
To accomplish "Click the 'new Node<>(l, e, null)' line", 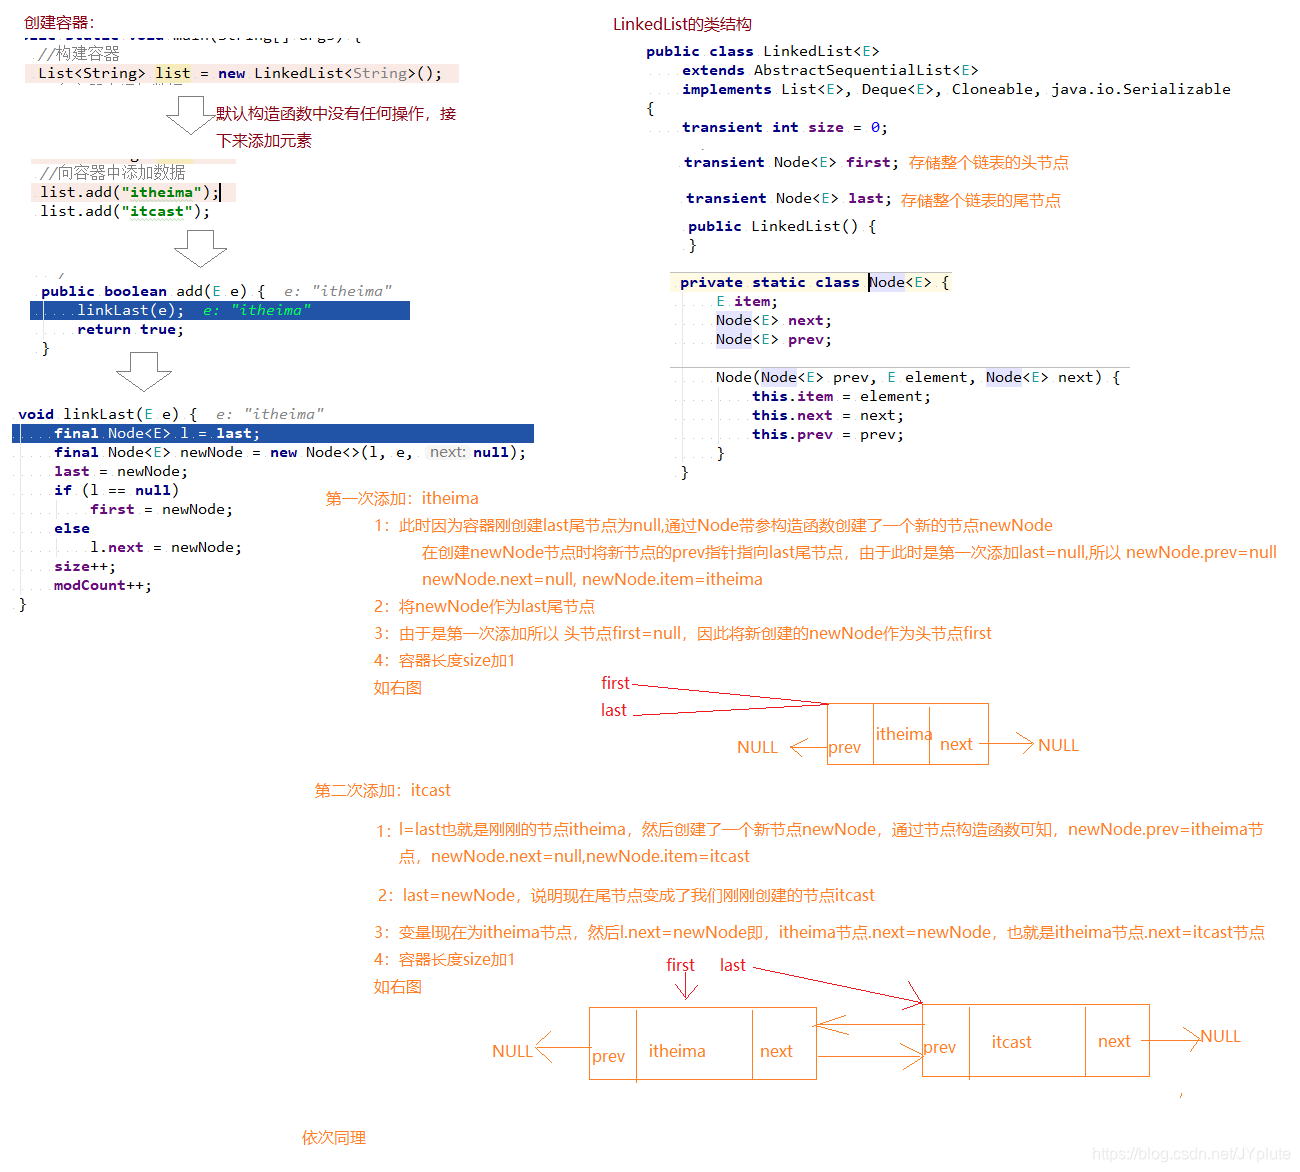I will [x=290, y=452].
